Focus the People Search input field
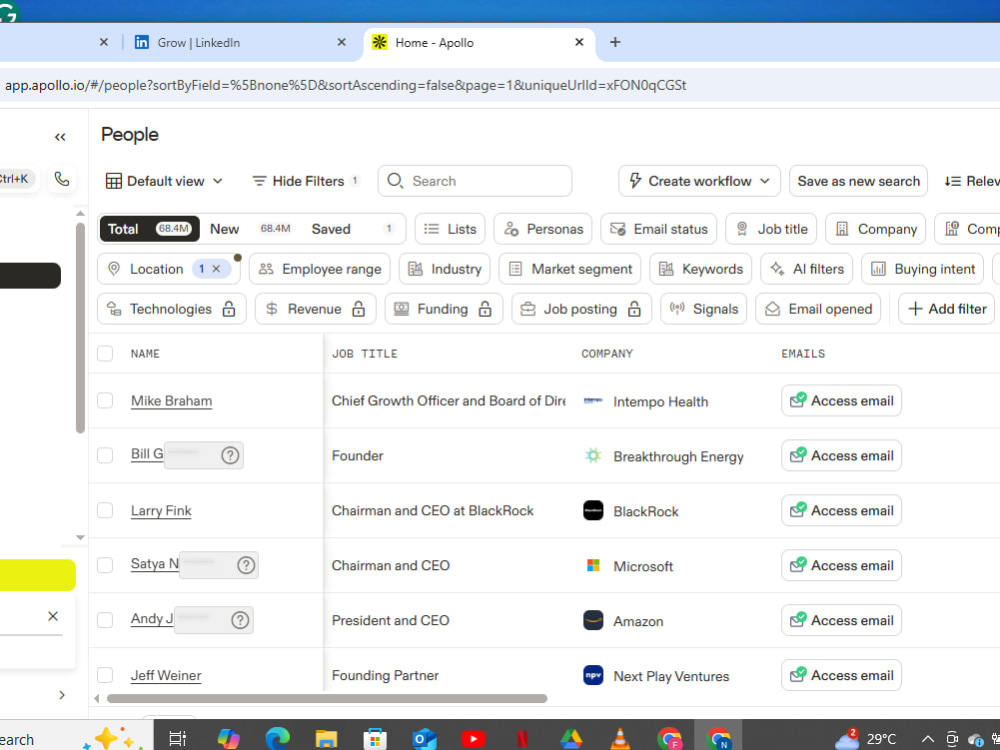The height and width of the screenshot is (750, 1000). (x=475, y=181)
